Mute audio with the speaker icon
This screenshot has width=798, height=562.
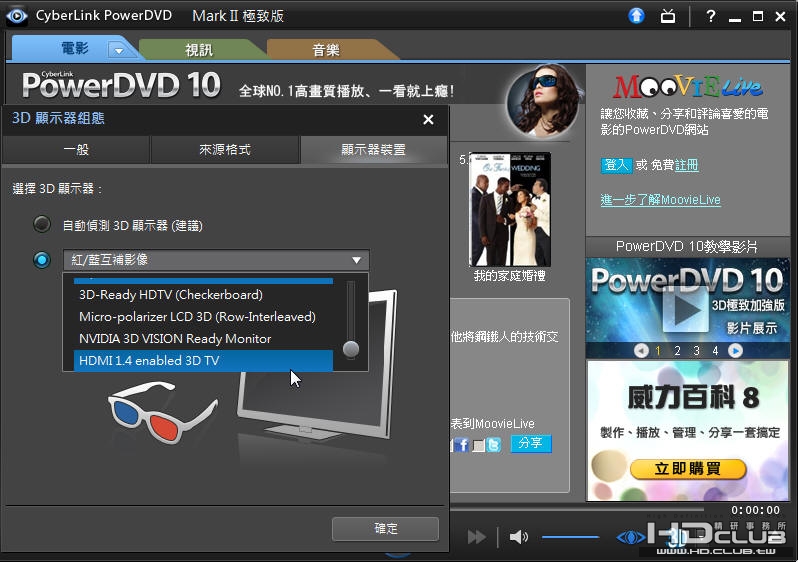(519, 537)
